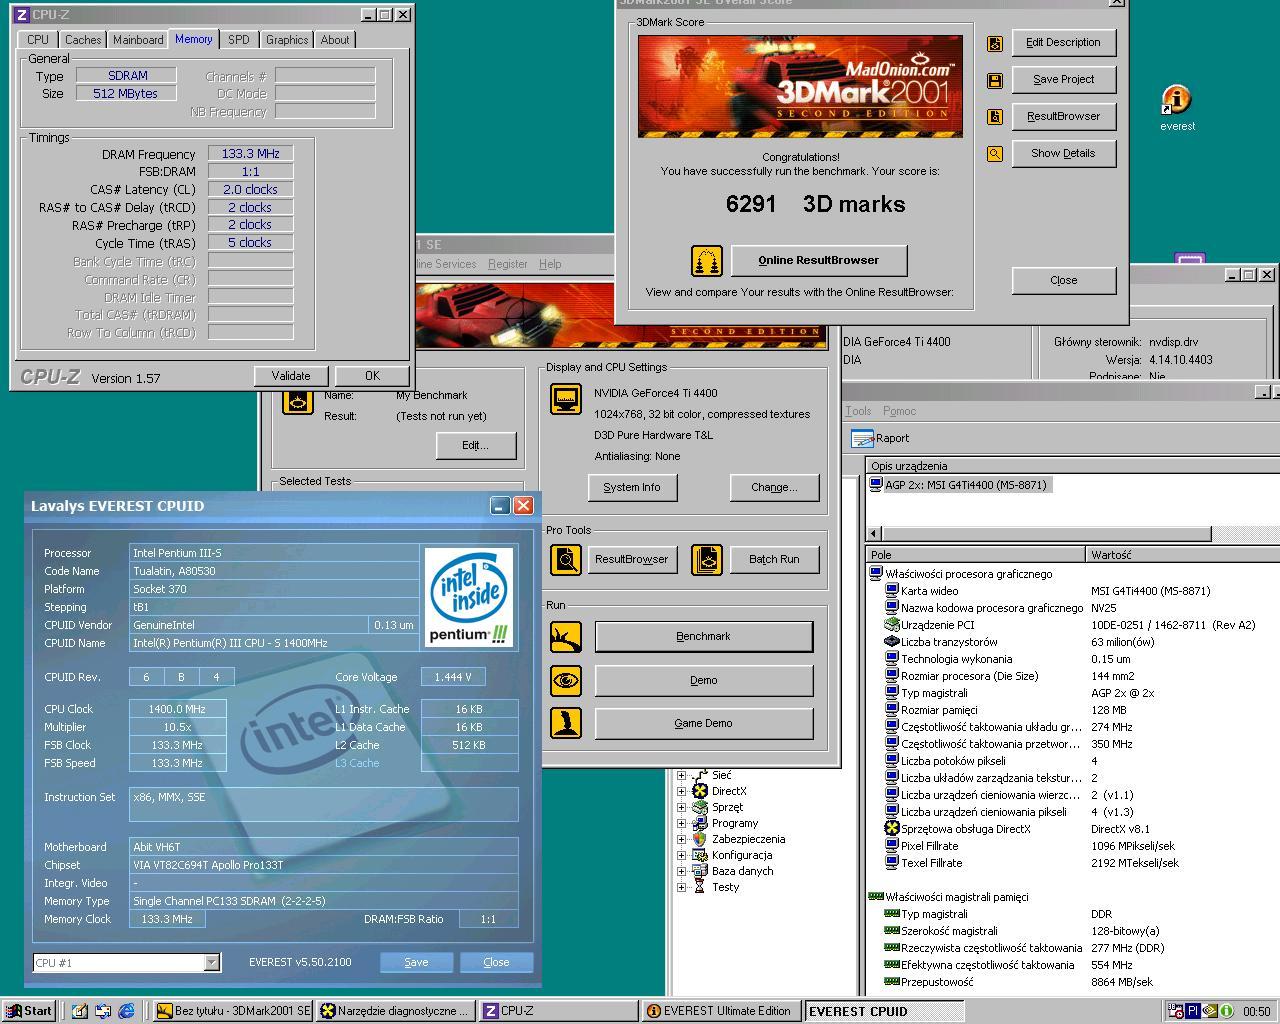
Task: Switch to the About tab in CPU-Z
Action: (335, 40)
